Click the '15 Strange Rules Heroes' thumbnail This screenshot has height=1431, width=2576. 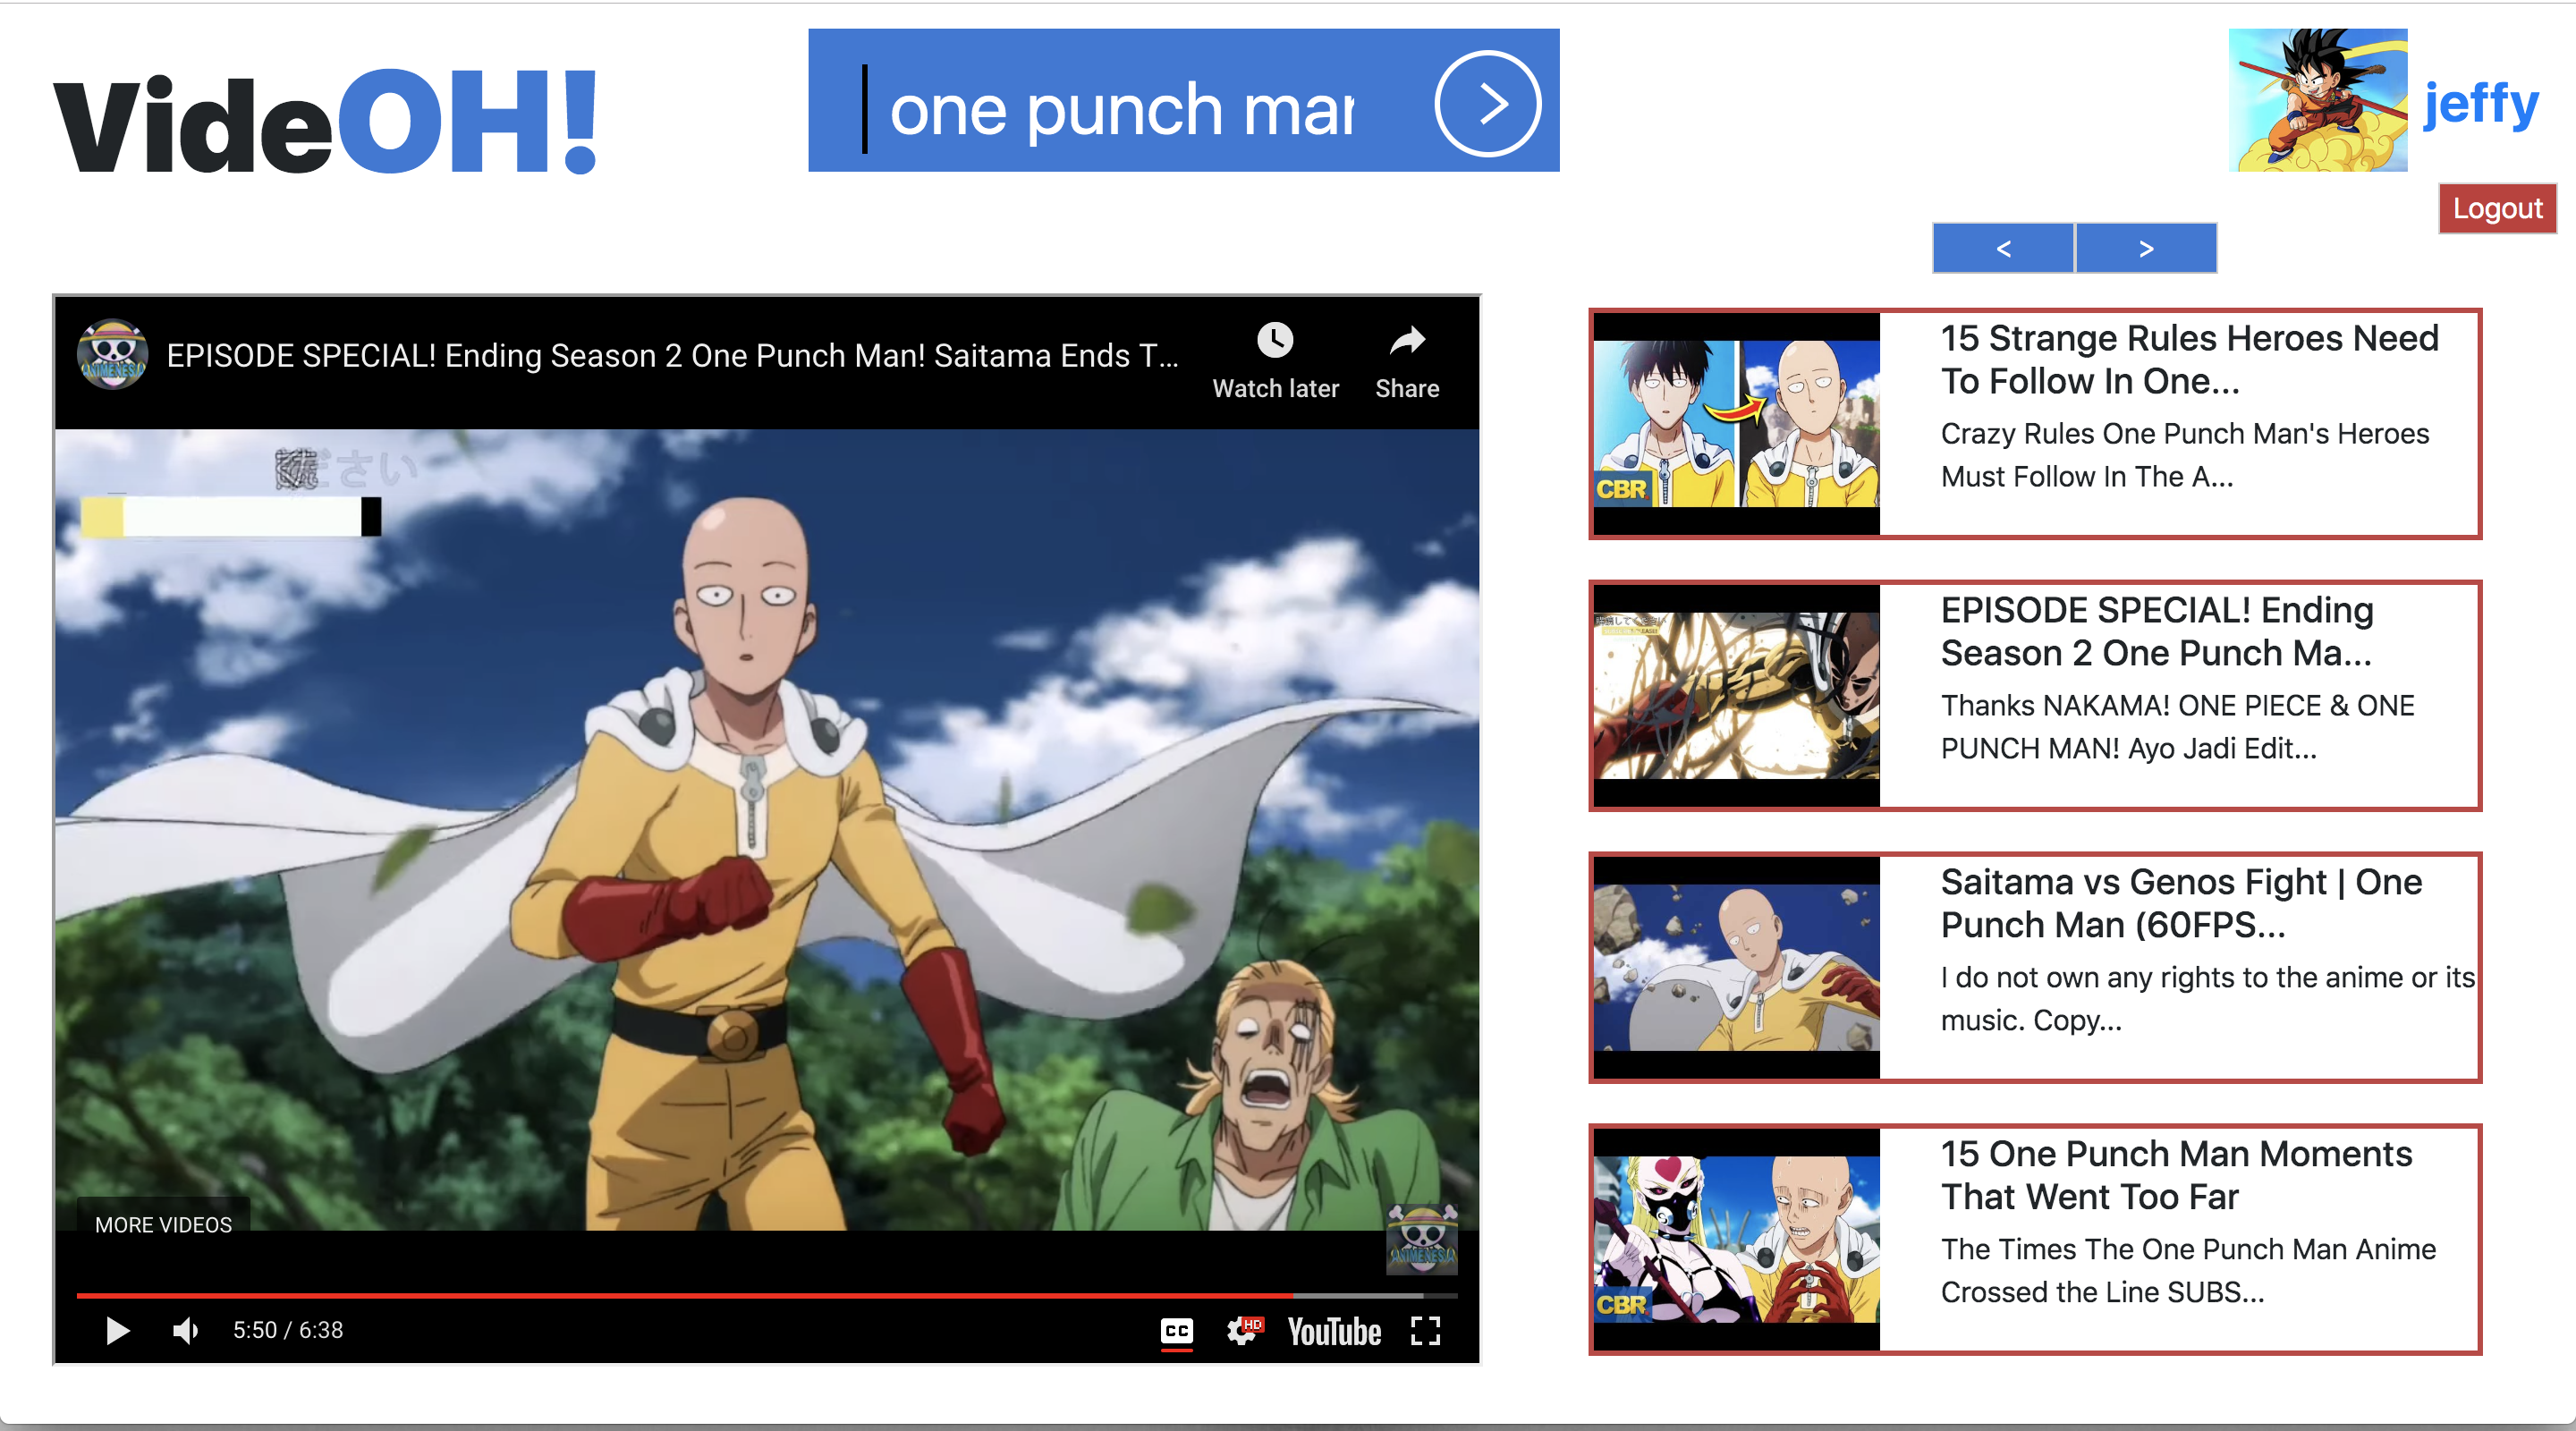coord(1737,424)
